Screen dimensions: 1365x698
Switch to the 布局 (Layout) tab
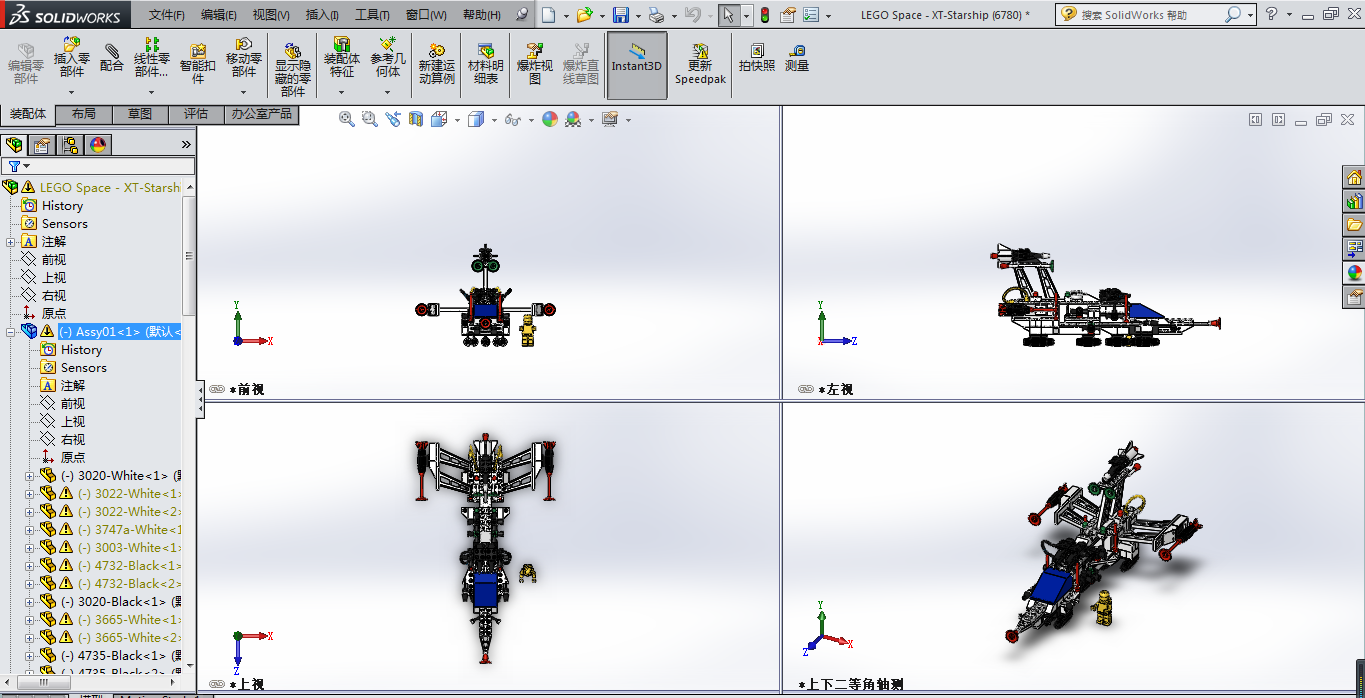click(84, 114)
